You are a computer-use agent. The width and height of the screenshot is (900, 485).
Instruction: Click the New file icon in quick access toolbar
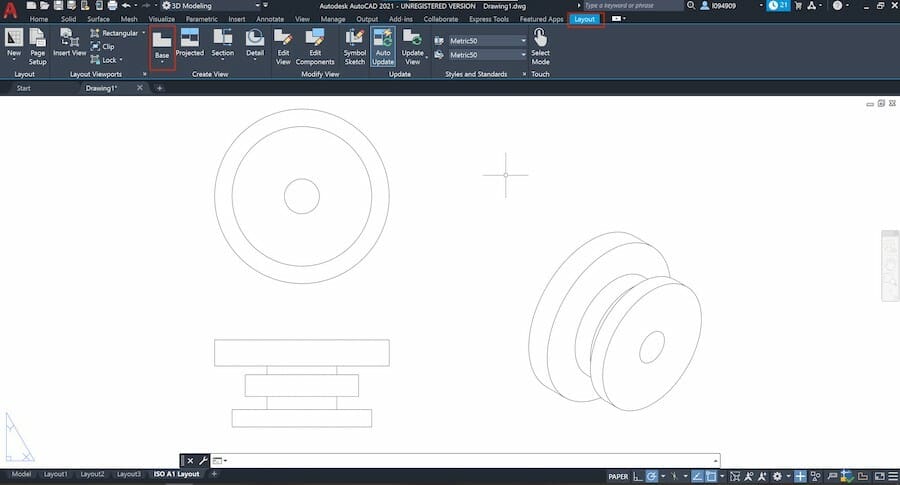pos(31,6)
